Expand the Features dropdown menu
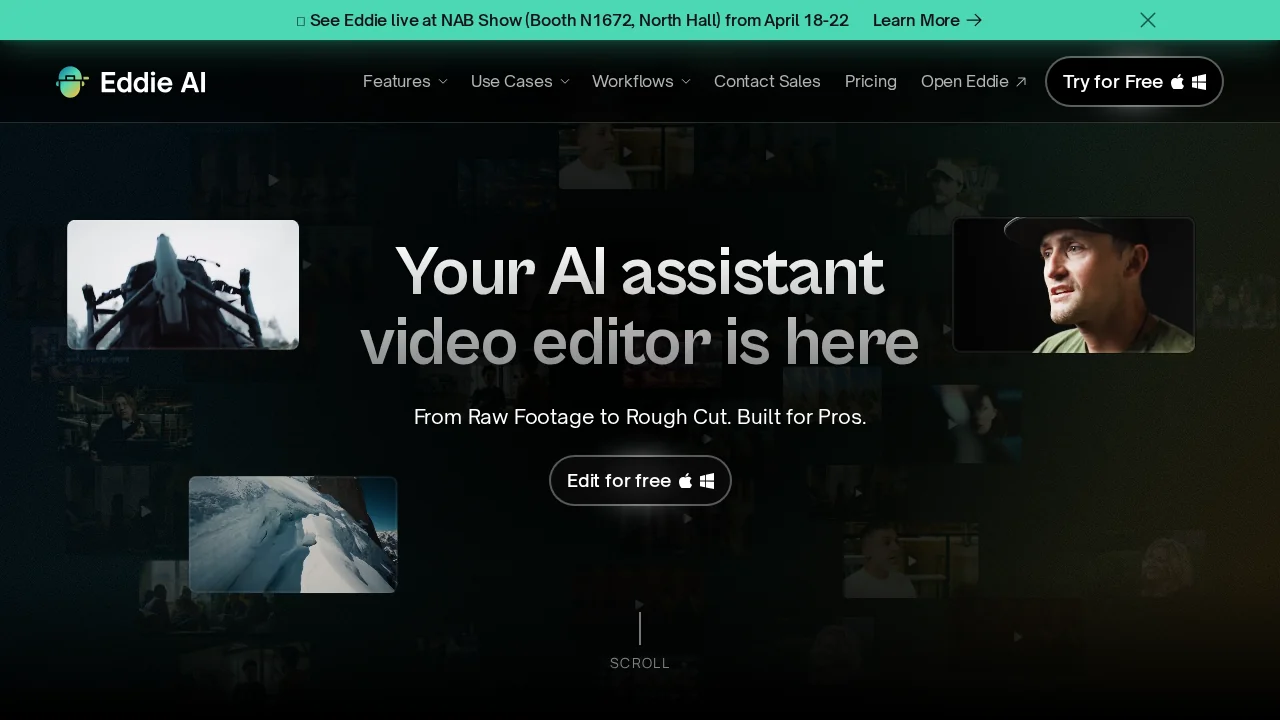 coord(405,82)
